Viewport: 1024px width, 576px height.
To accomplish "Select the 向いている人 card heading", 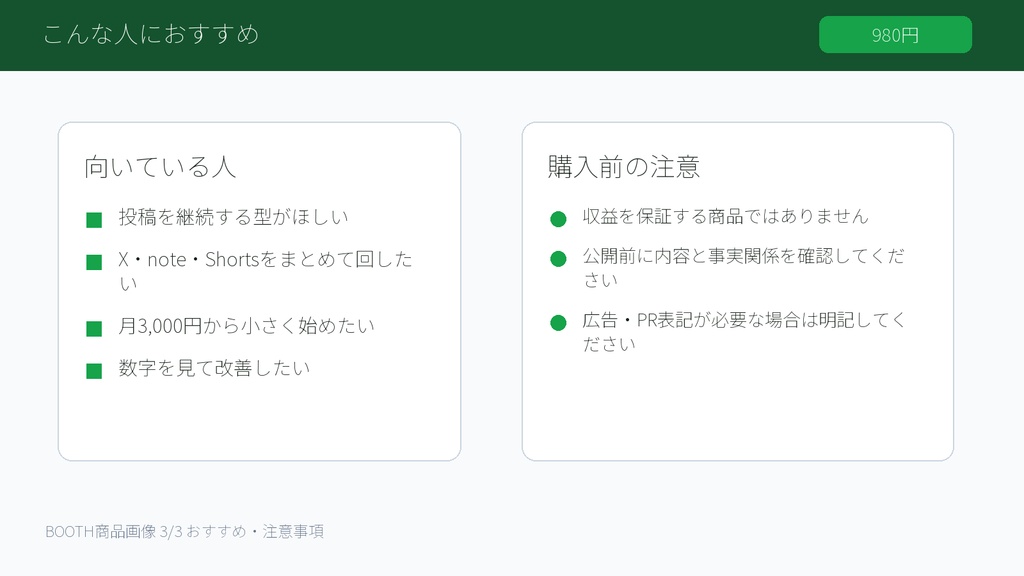I will point(160,167).
